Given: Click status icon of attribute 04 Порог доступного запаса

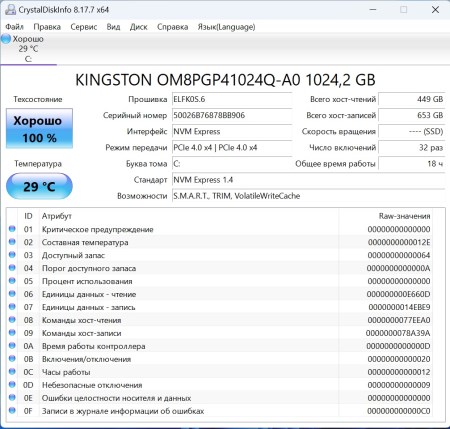Looking at the screenshot, I should pyautogui.click(x=12, y=268).
